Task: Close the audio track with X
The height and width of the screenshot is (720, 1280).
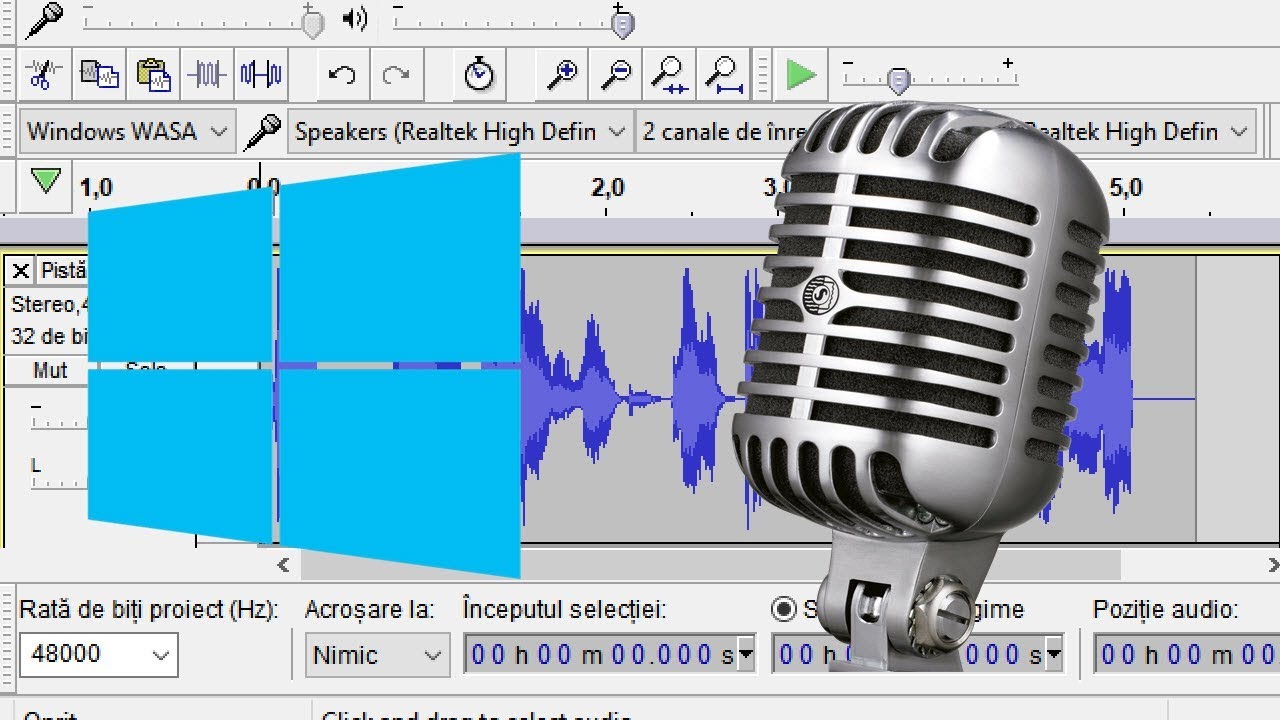Action: [20, 271]
